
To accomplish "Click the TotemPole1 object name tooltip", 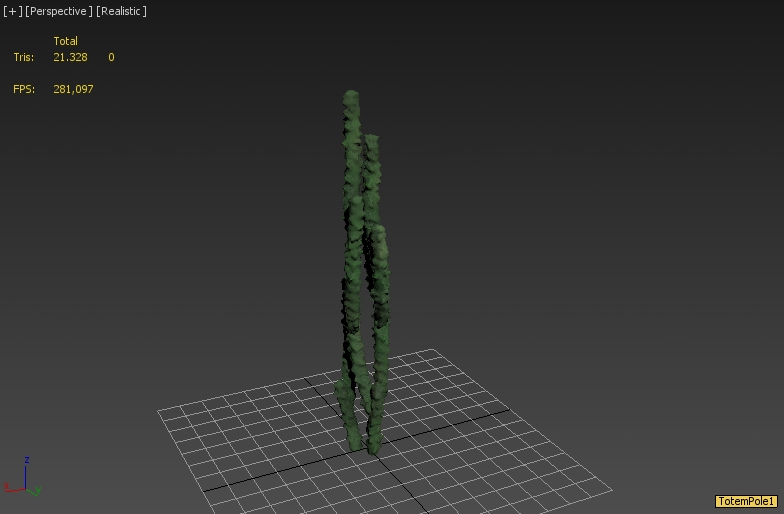I will point(746,501).
